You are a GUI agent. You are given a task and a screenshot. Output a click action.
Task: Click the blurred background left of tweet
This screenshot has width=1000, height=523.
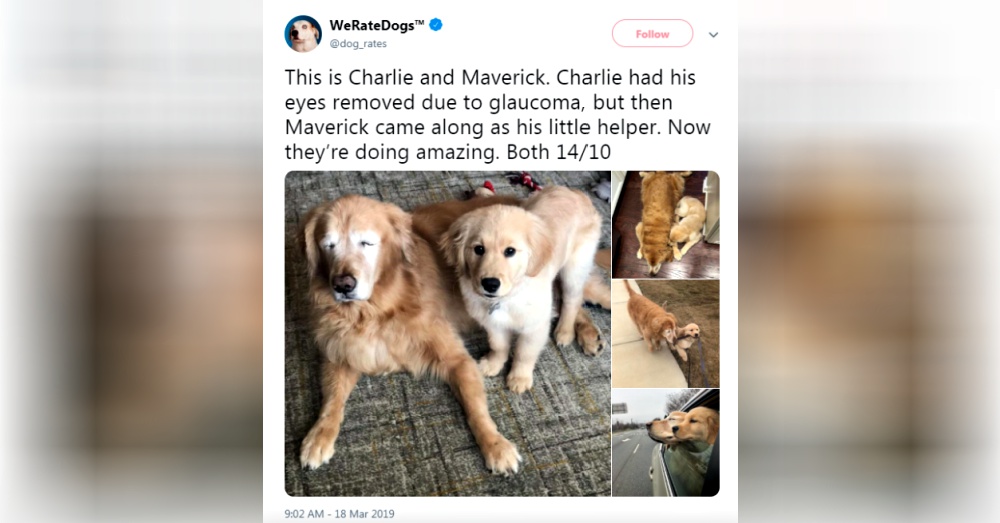coord(131,262)
